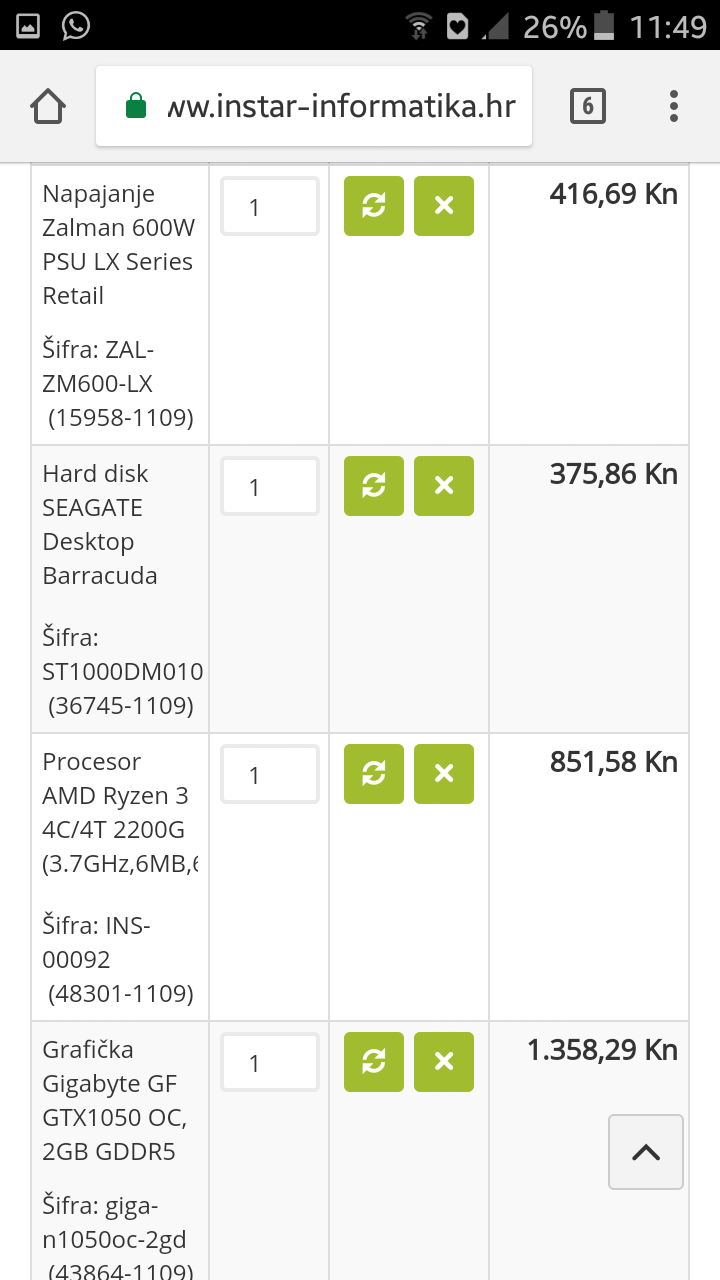Image resolution: width=720 pixels, height=1280 pixels.
Task: Open the Procesor AMD Ryzen 3 product name
Action: pos(115,796)
